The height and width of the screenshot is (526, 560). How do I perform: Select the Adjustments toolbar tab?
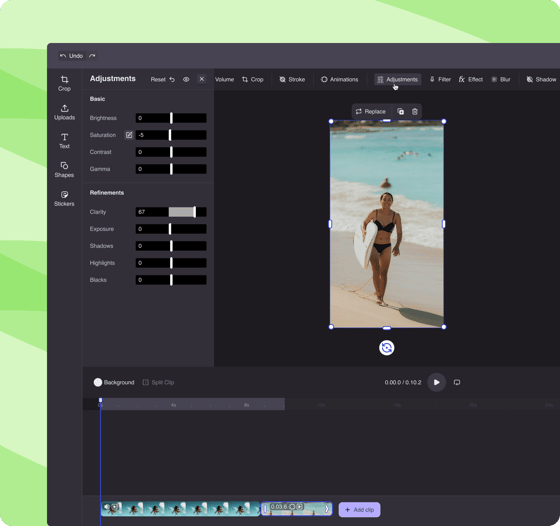[398, 79]
